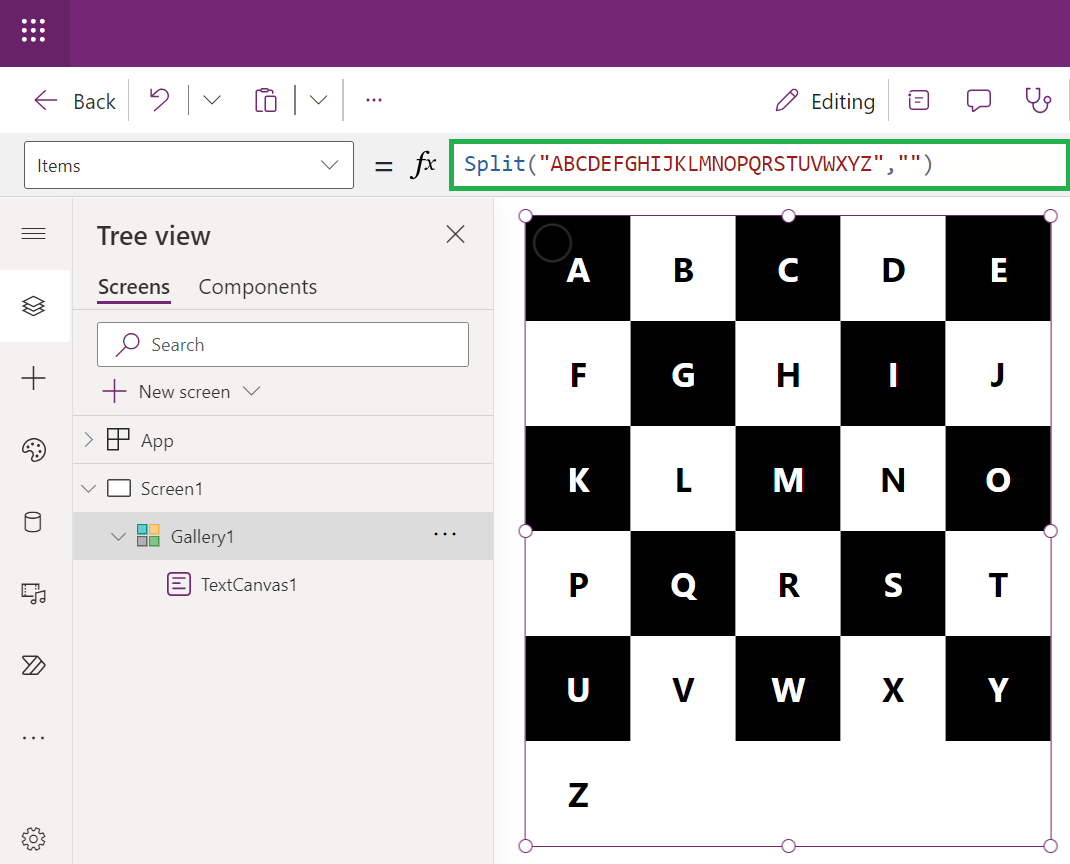The image size is (1070, 864).
Task: Select the gallery cell with letter X
Action: tap(893, 689)
